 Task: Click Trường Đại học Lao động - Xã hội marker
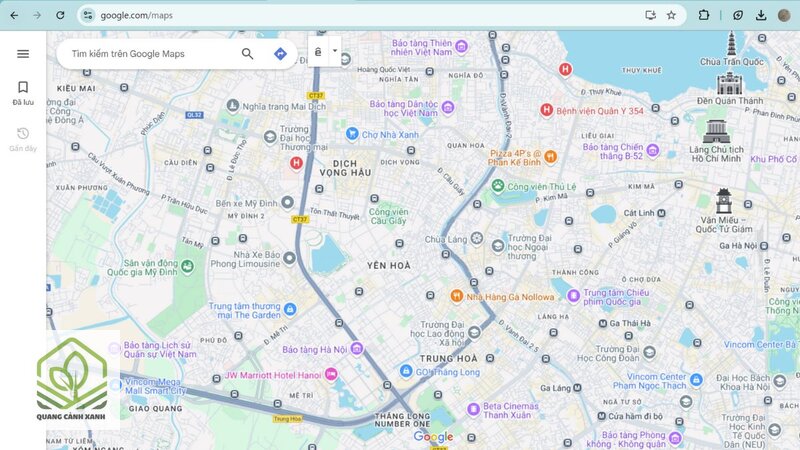click(474, 333)
